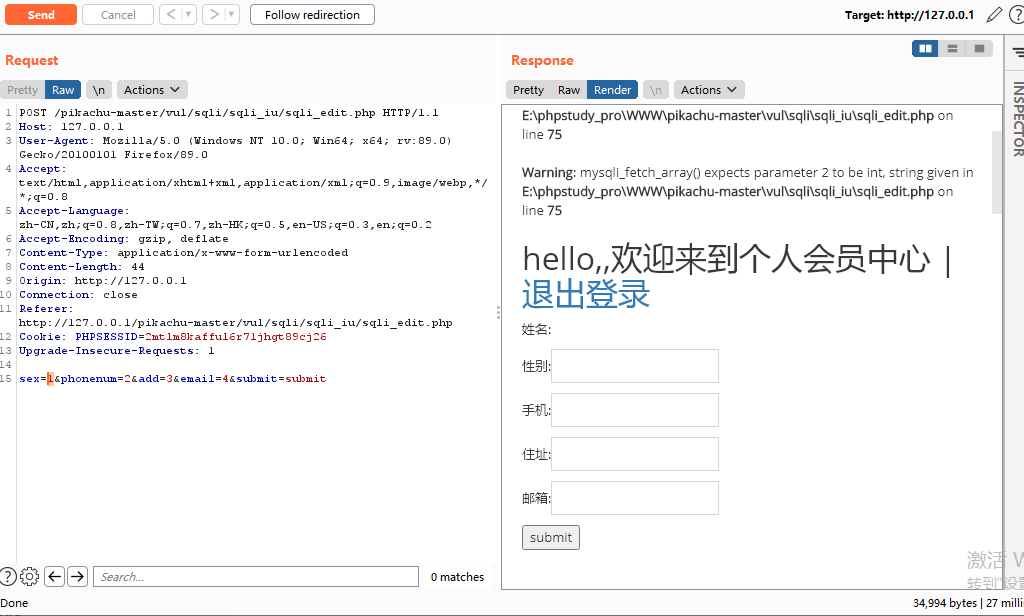Image resolution: width=1024 pixels, height=616 pixels.
Task: Click the 退出登录 logout link
Action: (586, 295)
